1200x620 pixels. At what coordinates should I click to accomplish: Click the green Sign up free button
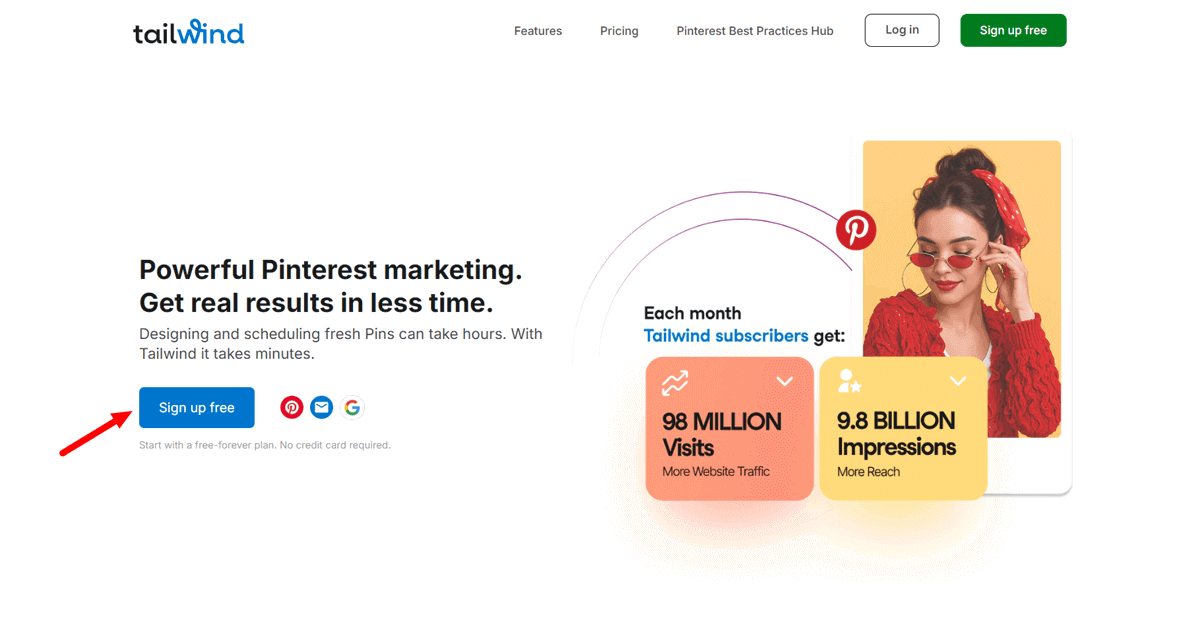click(1013, 30)
